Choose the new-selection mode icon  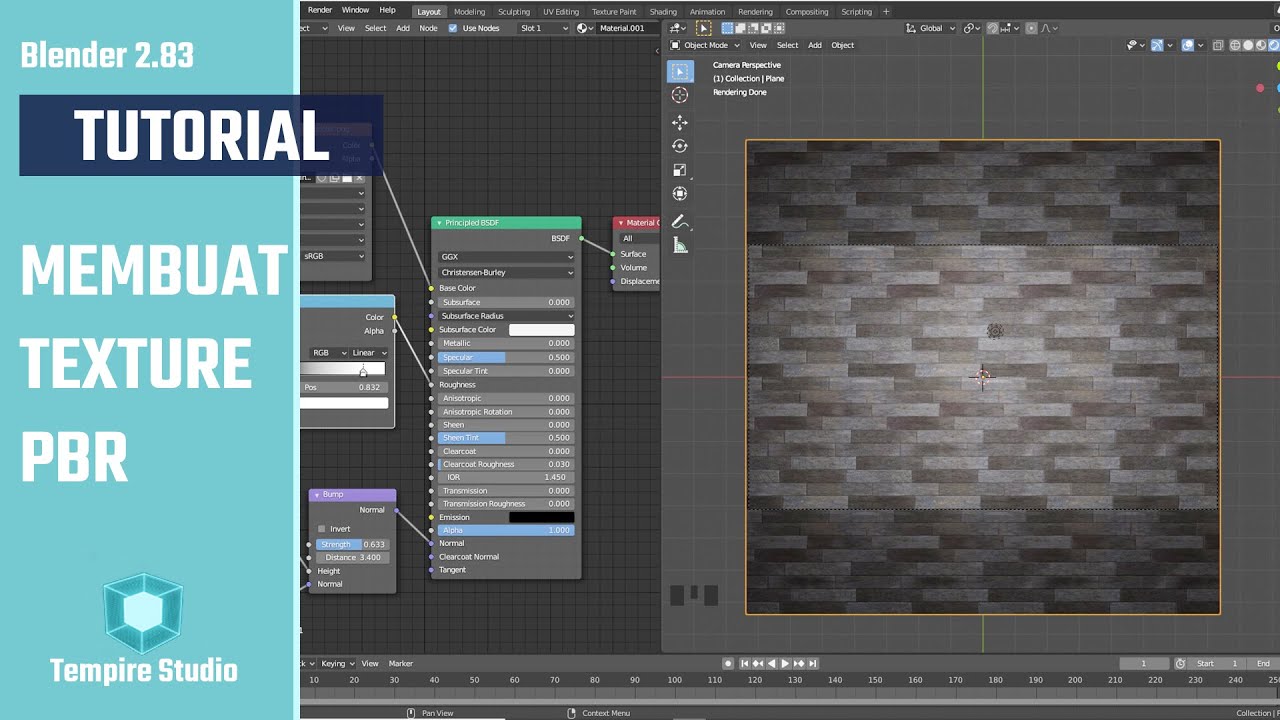(727, 28)
